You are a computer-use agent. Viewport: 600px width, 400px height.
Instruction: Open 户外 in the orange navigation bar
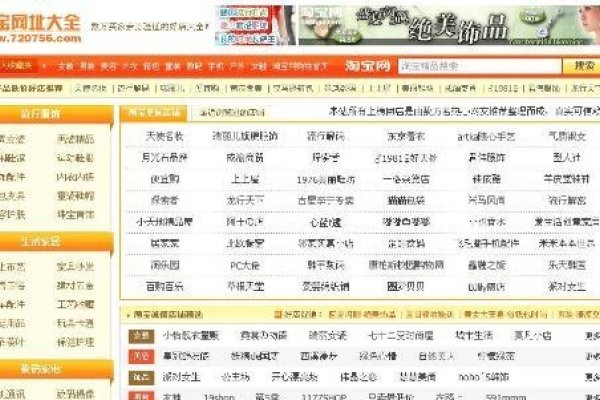[237, 66]
